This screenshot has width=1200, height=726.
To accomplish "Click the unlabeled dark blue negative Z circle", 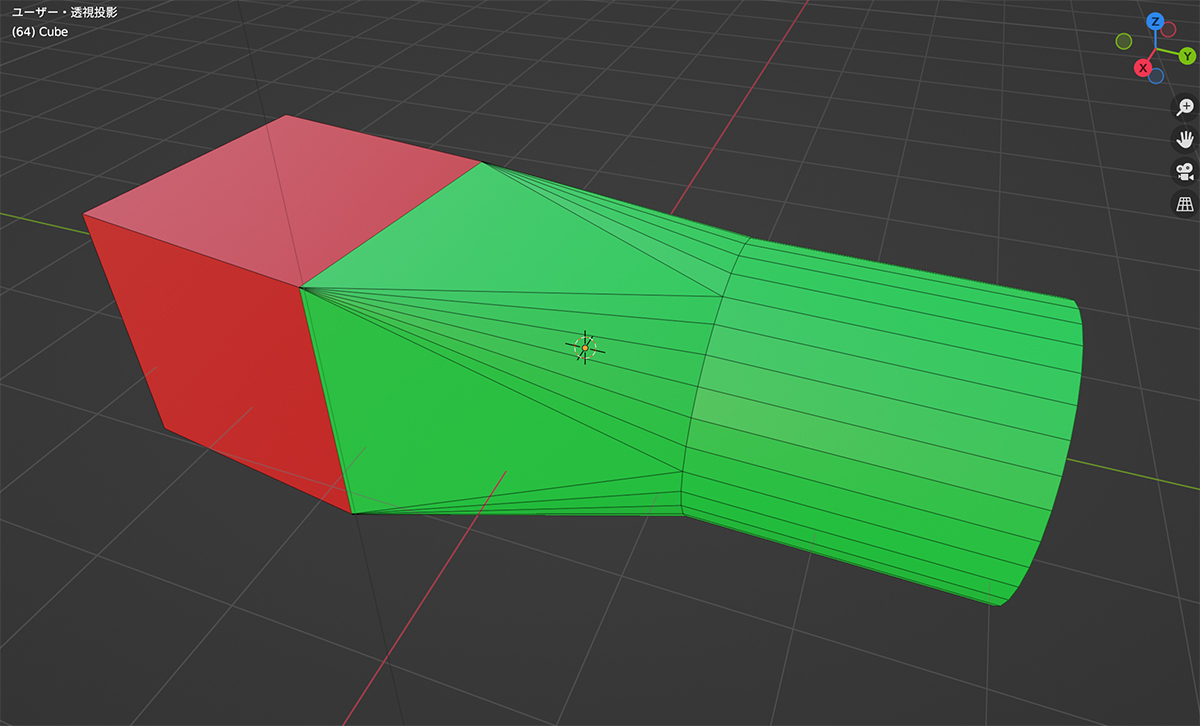I will coord(1156,76).
